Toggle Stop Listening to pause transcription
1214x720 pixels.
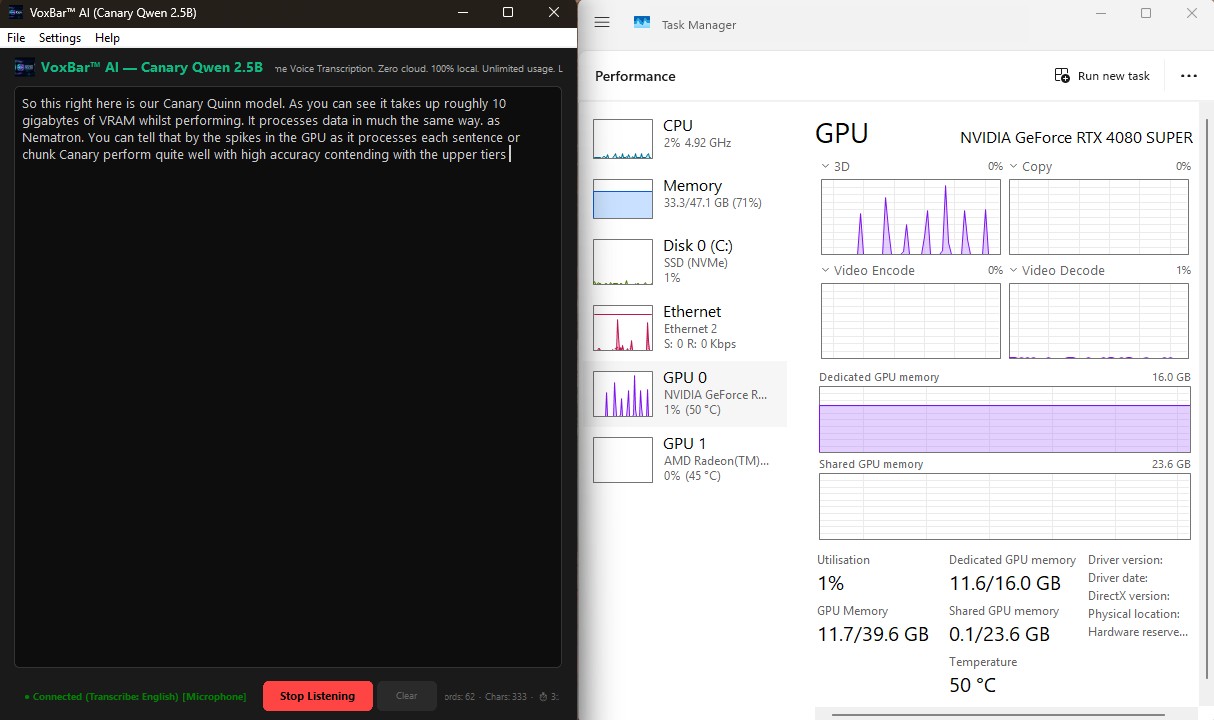(317, 695)
